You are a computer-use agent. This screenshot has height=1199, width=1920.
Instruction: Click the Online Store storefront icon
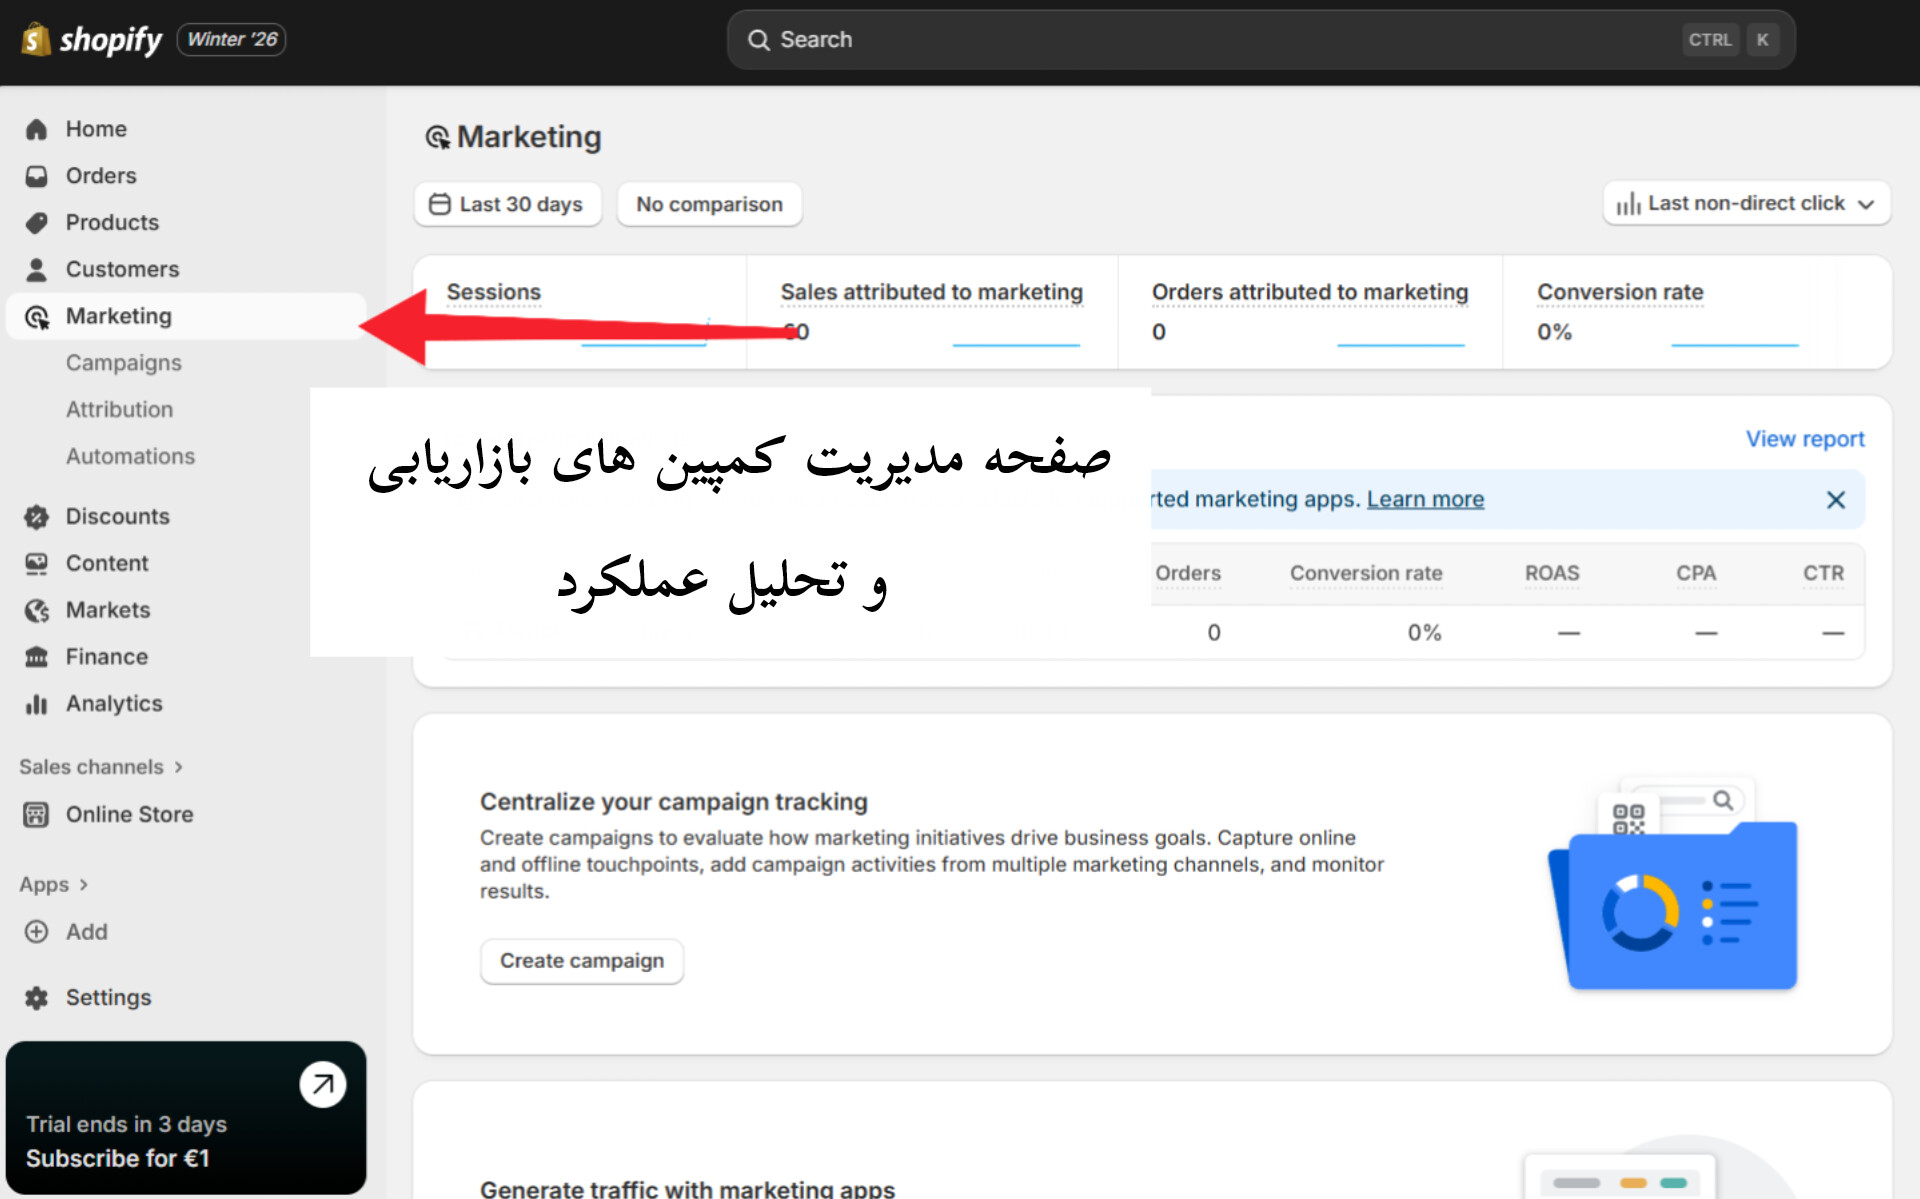[37, 815]
